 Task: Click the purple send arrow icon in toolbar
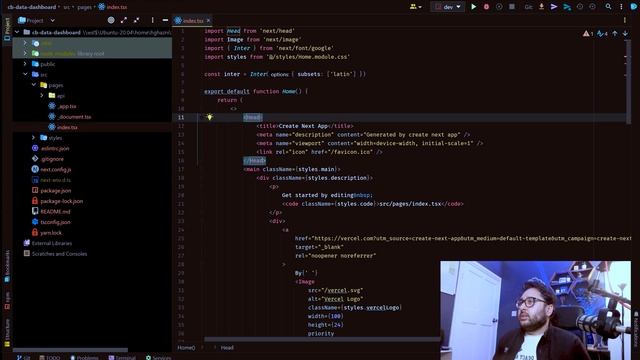(x=554, y=7)
